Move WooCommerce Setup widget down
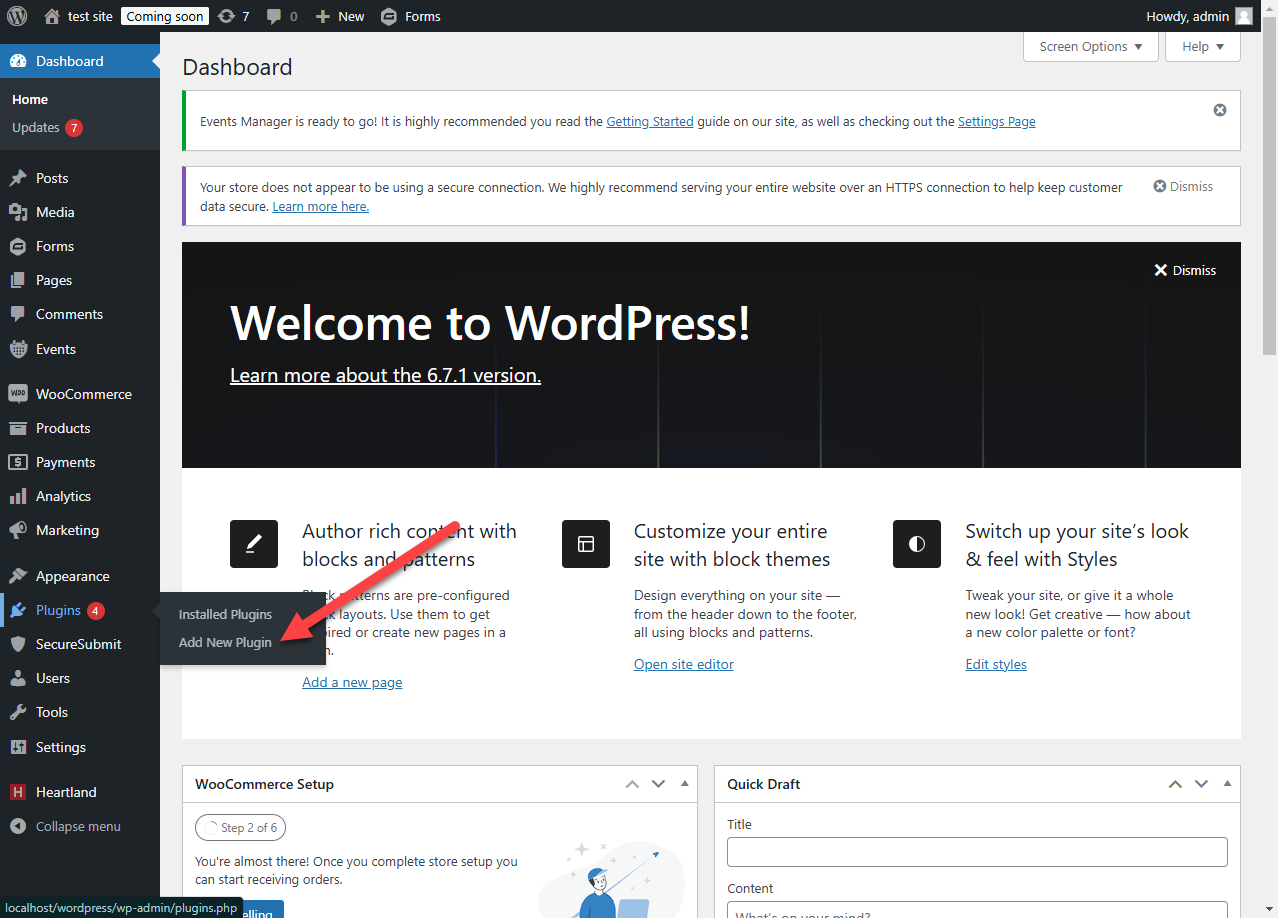Screen dimensions: 1278x918 pos(658,784)
